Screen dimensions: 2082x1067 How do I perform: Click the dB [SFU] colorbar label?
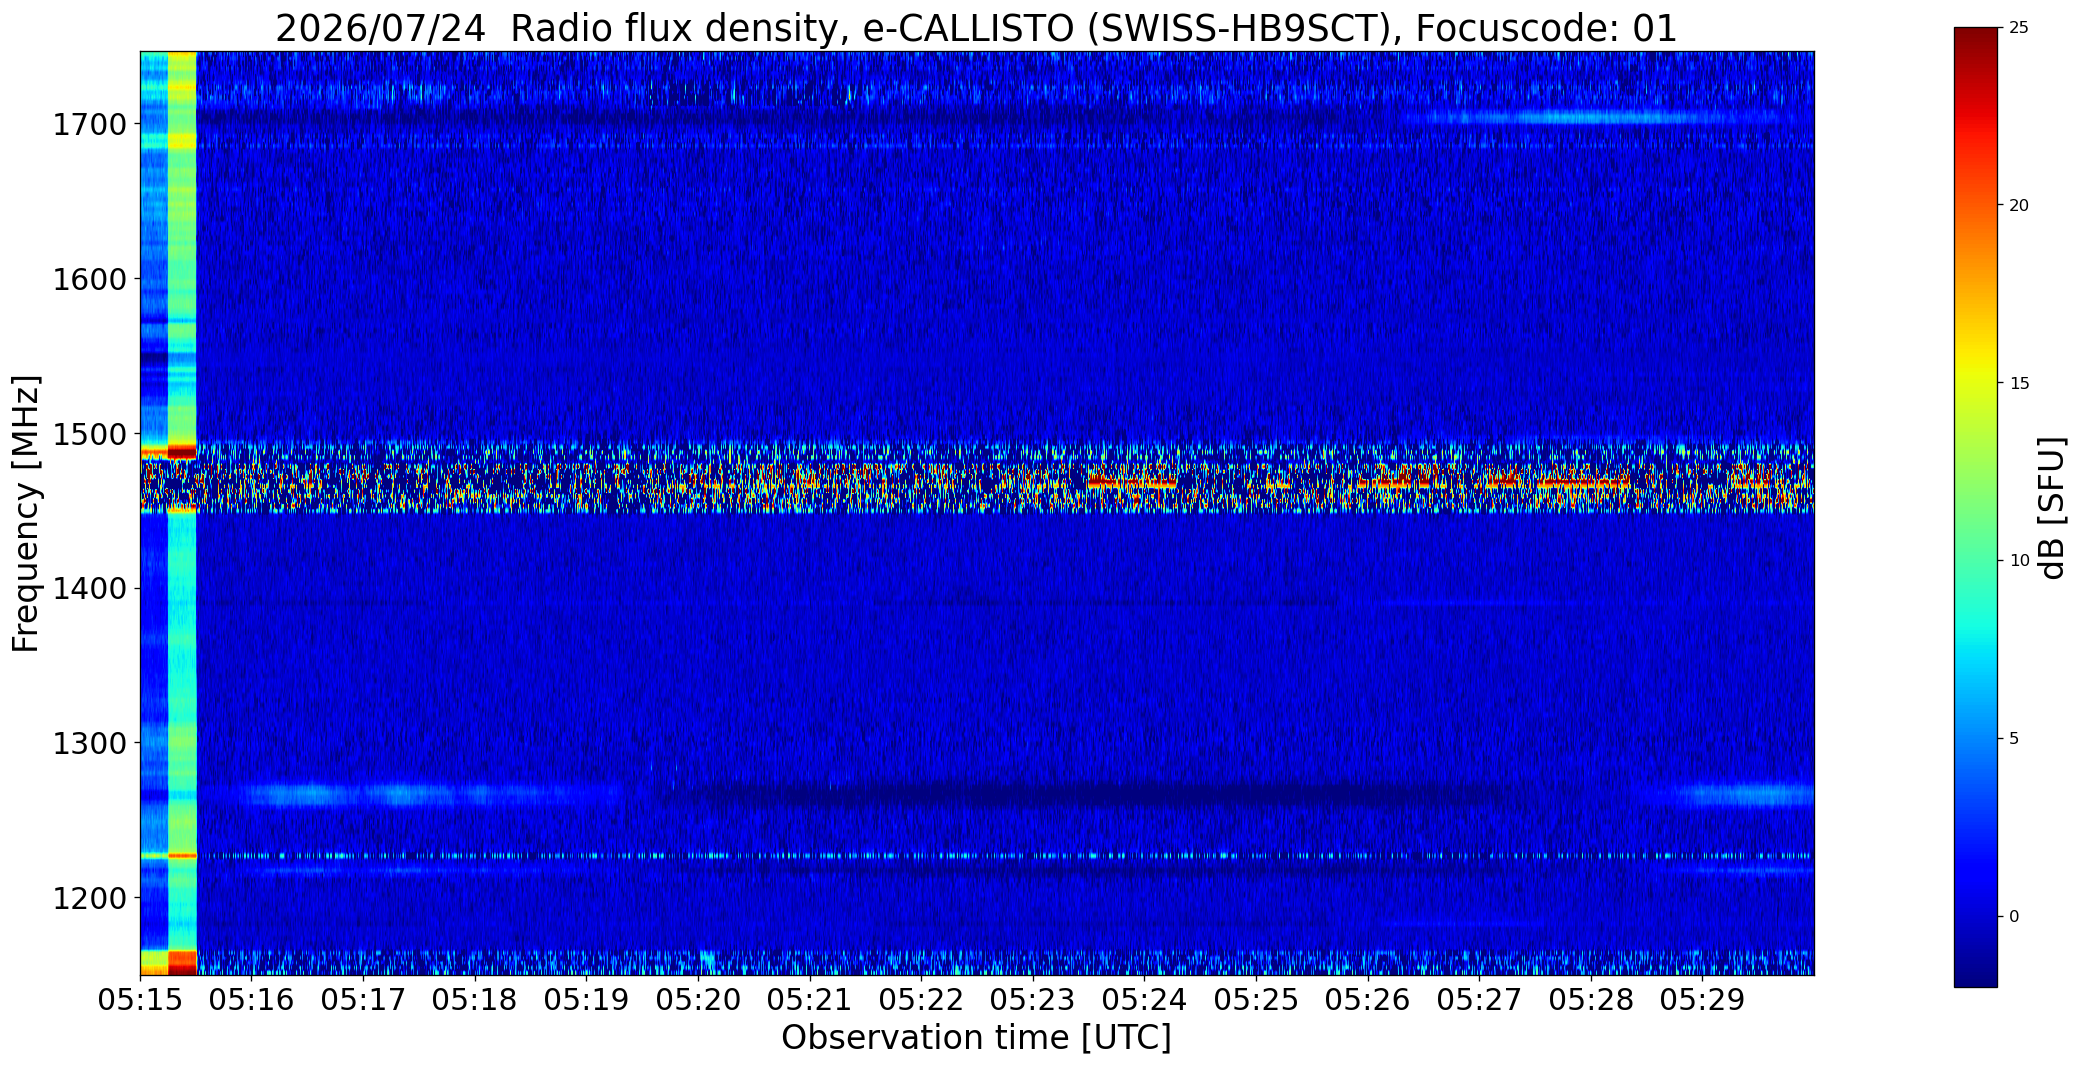(x=2052, y=508)
